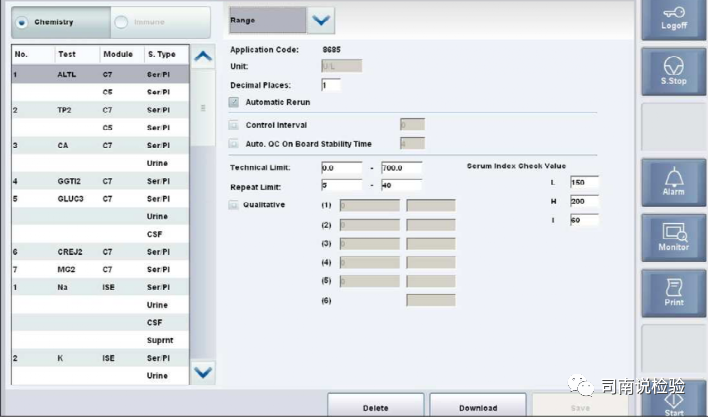Select the ALTL test row

tap(100, 74)
